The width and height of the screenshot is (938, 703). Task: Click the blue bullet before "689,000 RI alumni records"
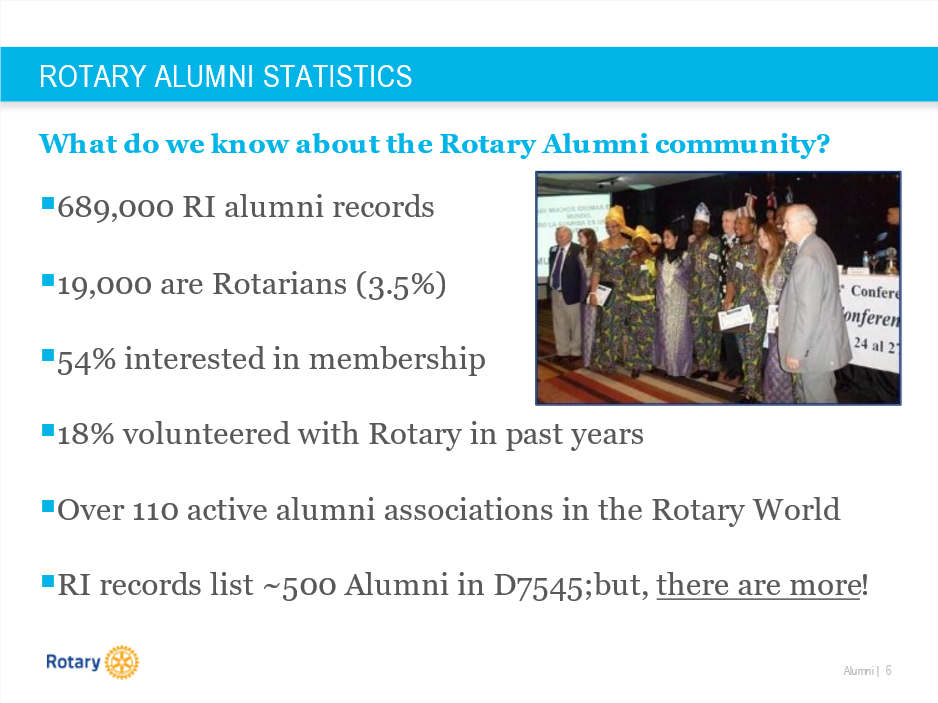(x=48, y=204)
